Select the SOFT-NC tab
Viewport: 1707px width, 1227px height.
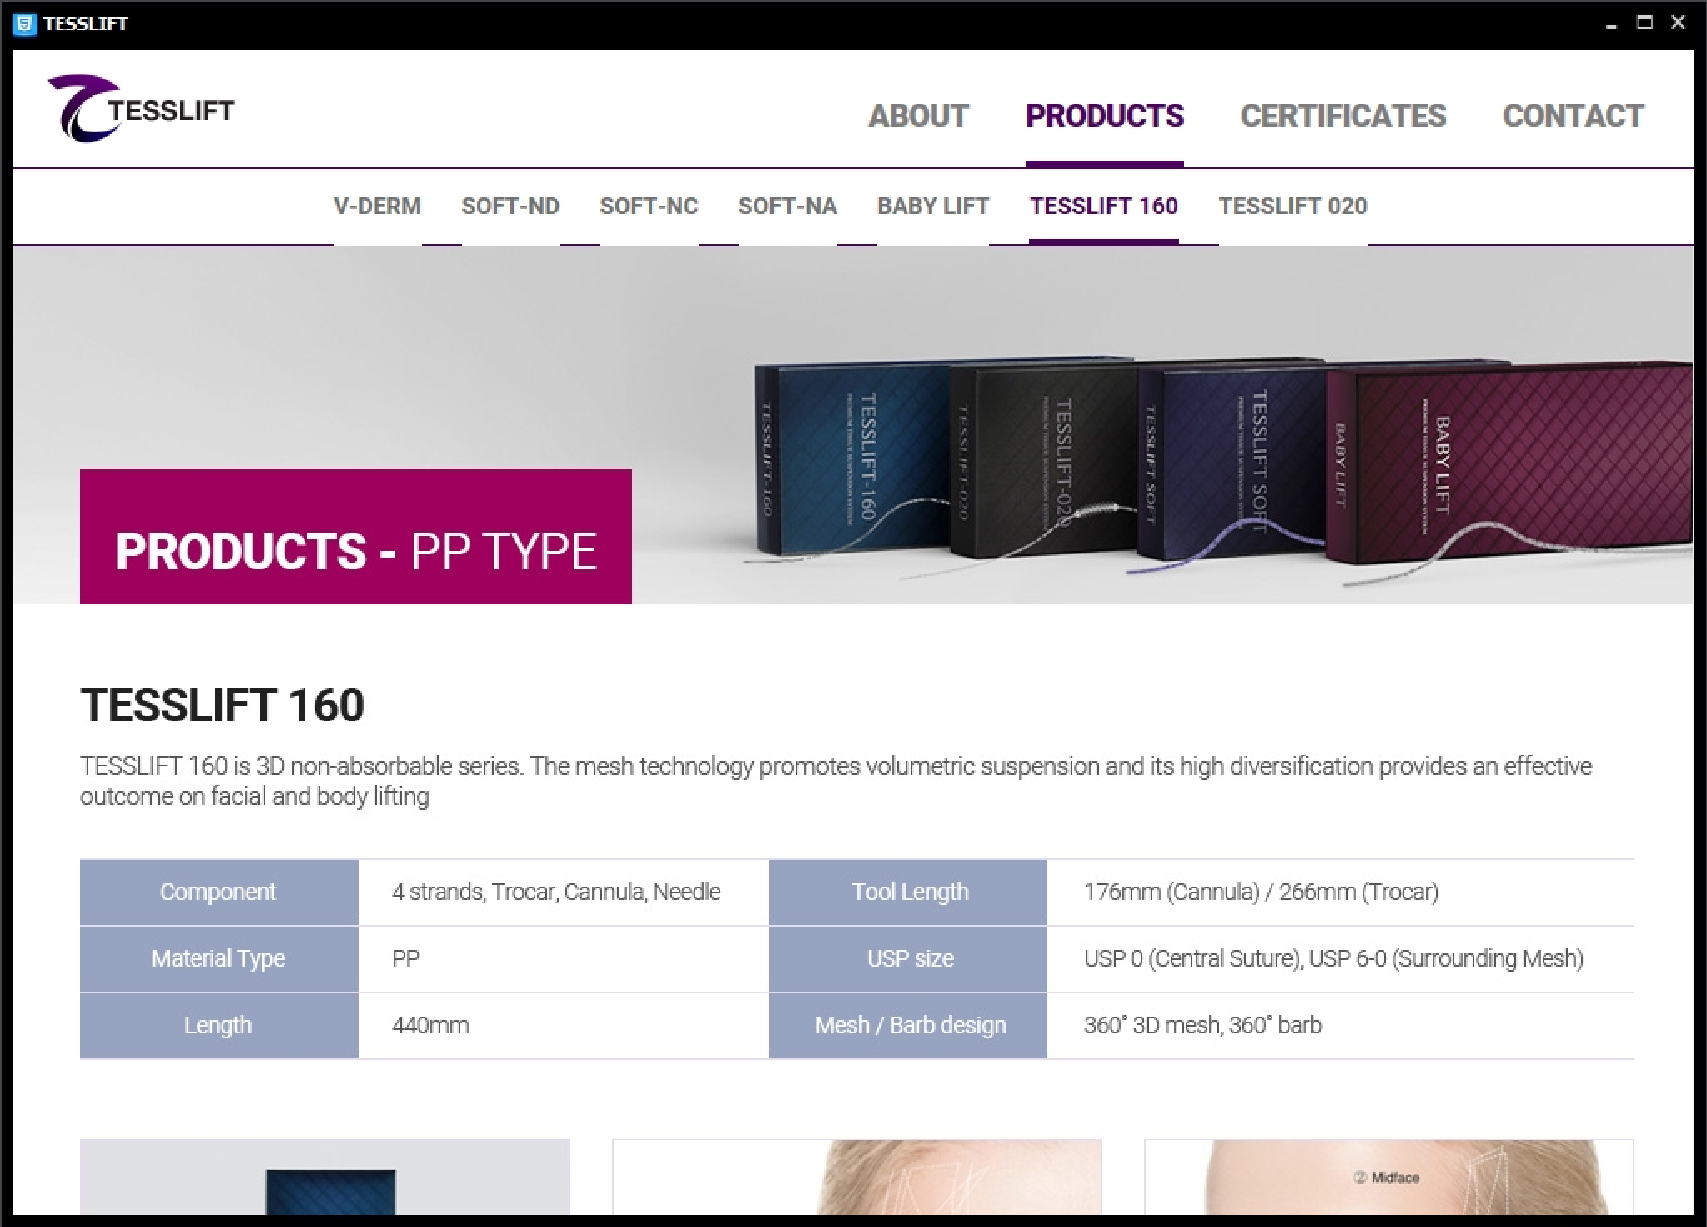(x=649, y=206)
